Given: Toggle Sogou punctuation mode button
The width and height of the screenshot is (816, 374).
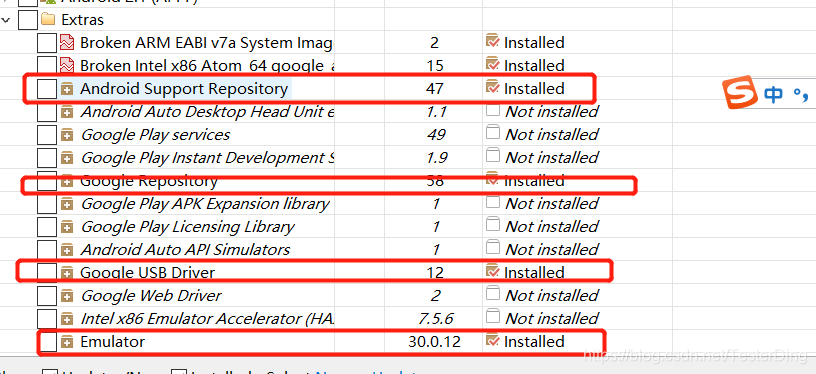Looking at the screenshot, I should 802,96.
